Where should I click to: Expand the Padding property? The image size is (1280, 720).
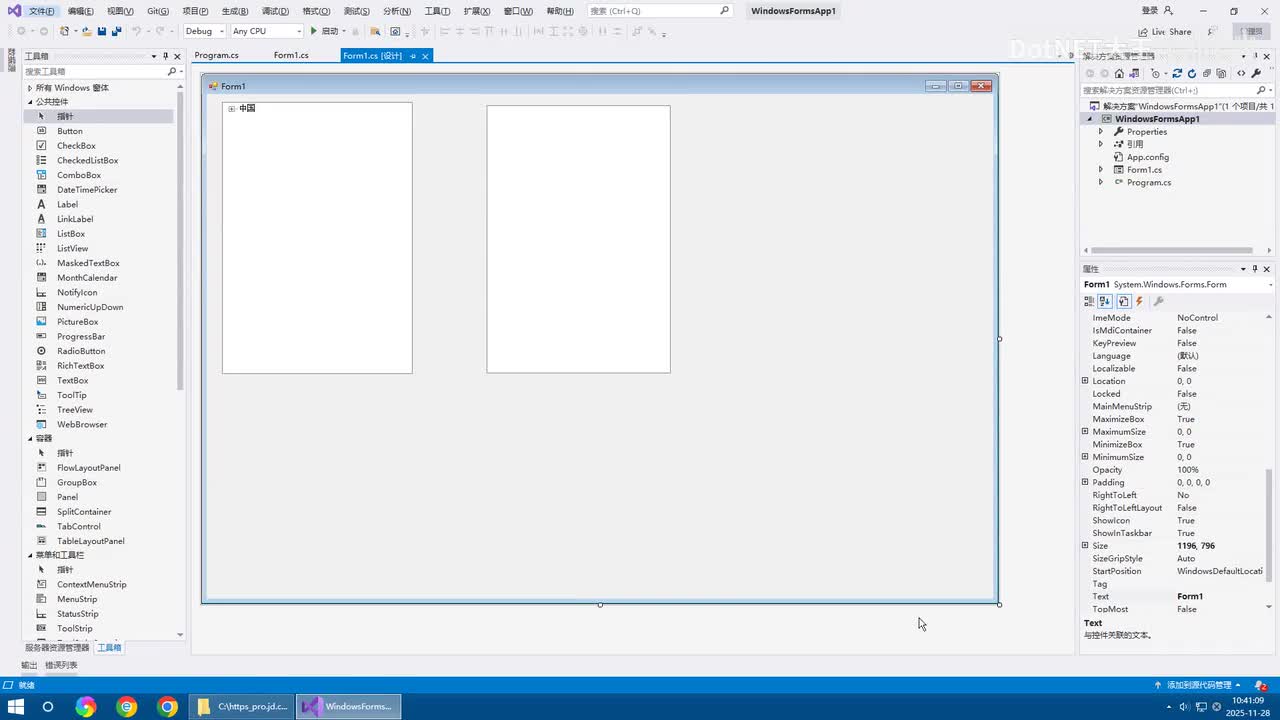1085,482
